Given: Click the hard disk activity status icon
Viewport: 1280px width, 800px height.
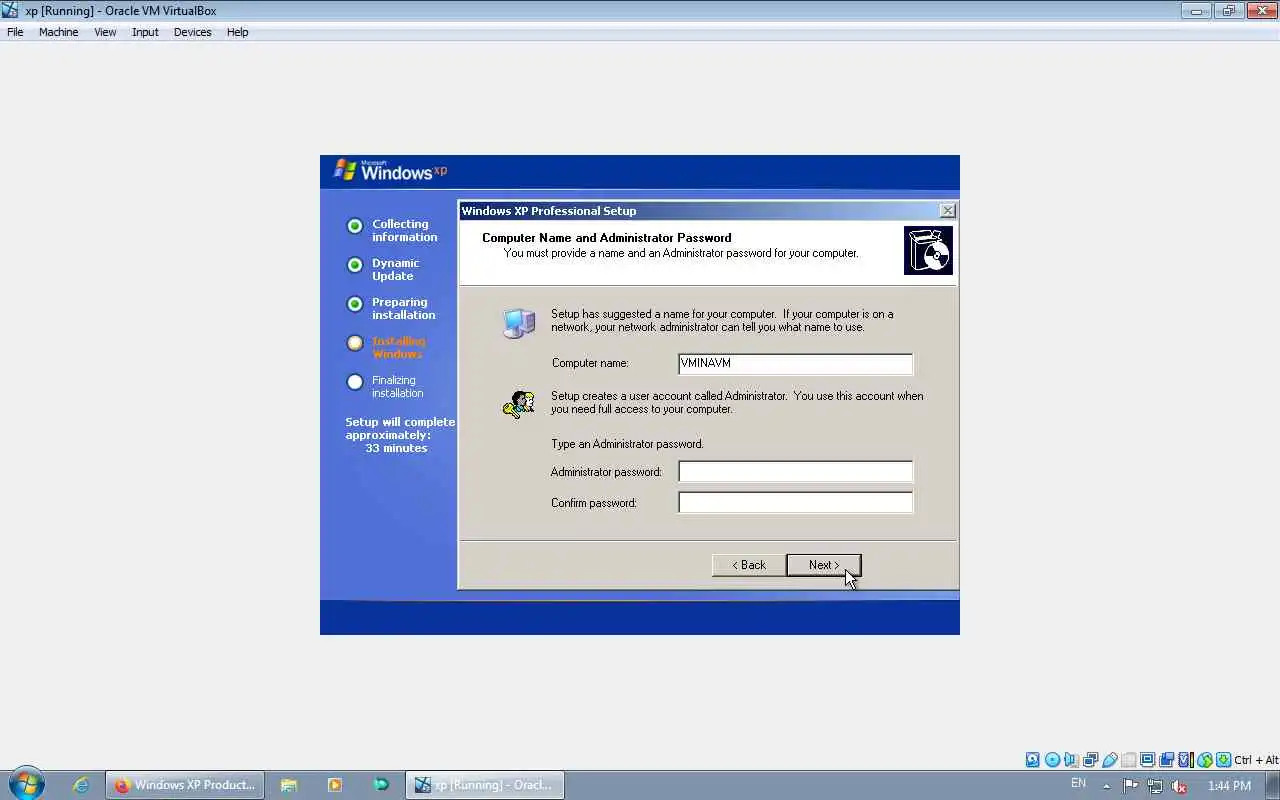Looking at the screenshot, I should 1033,760.
